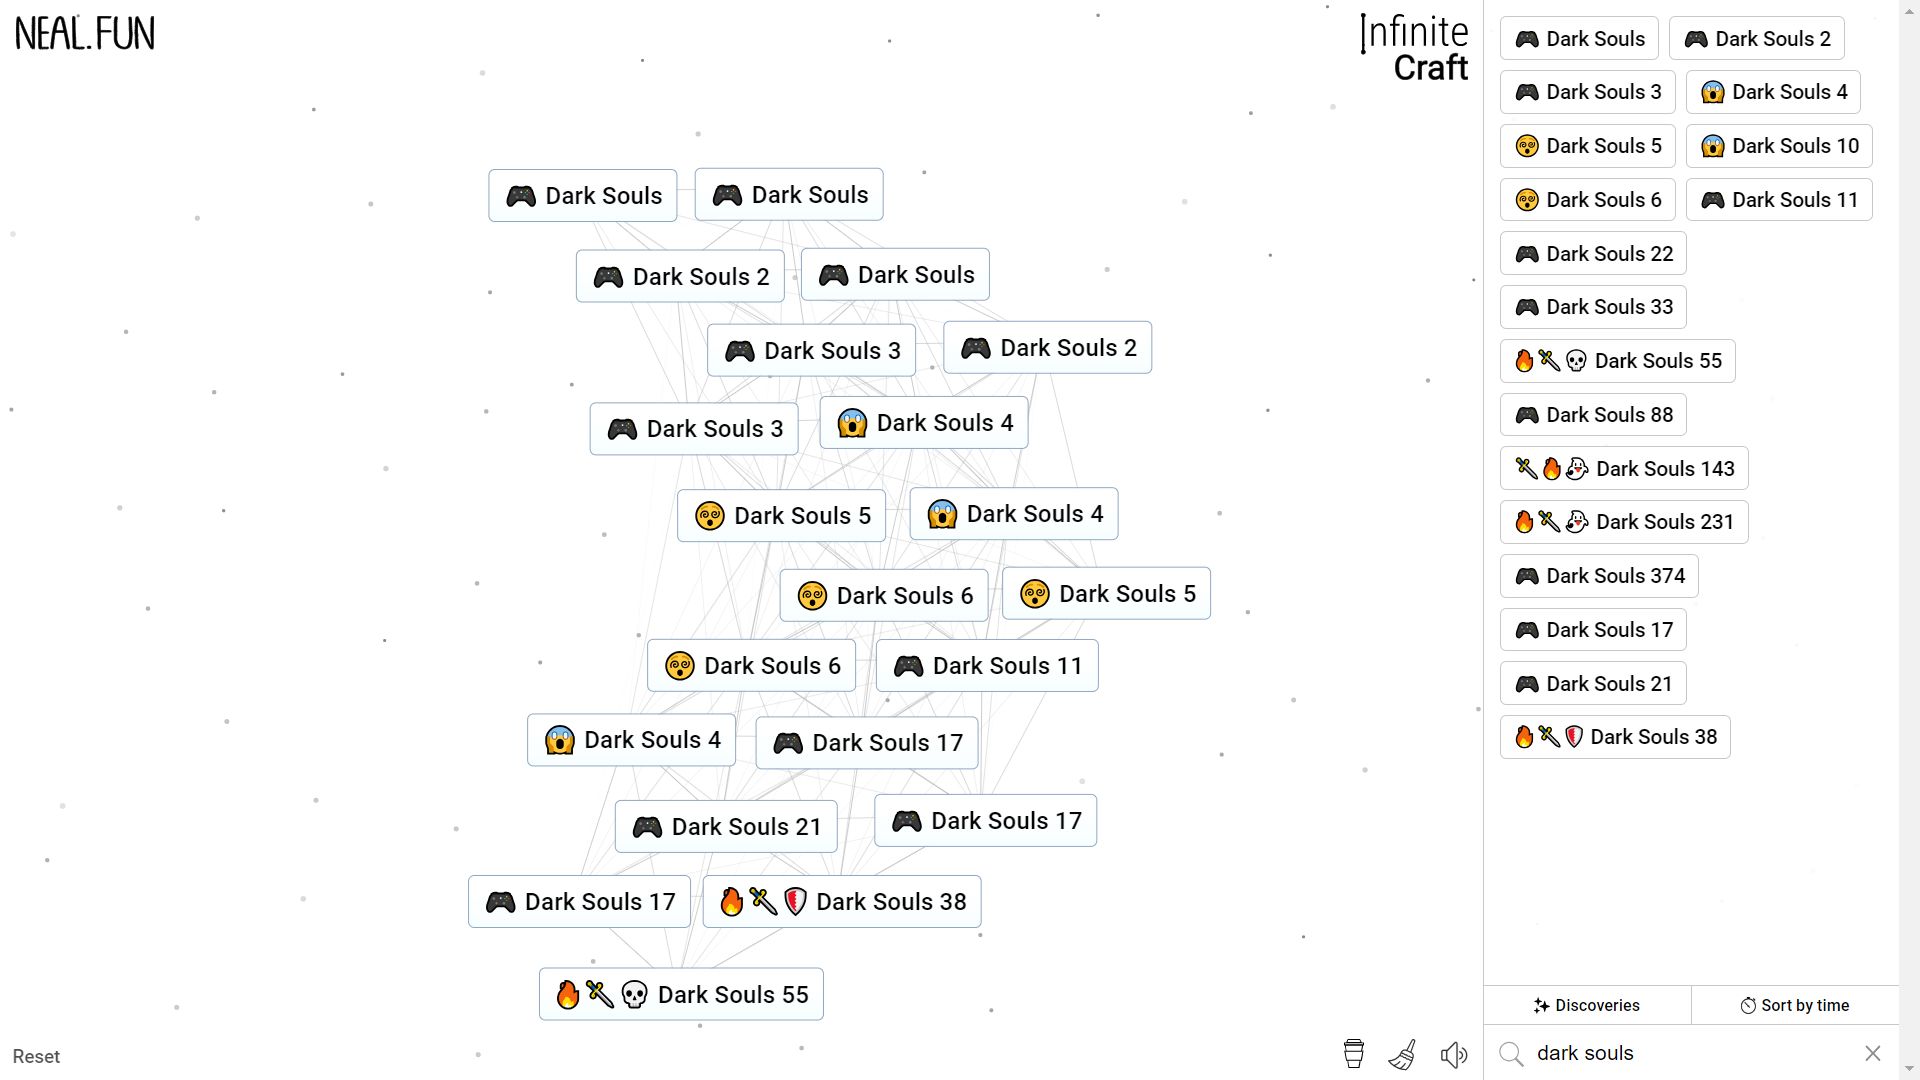Click the Dark Souls 4 scared-face node

(923, 422)
